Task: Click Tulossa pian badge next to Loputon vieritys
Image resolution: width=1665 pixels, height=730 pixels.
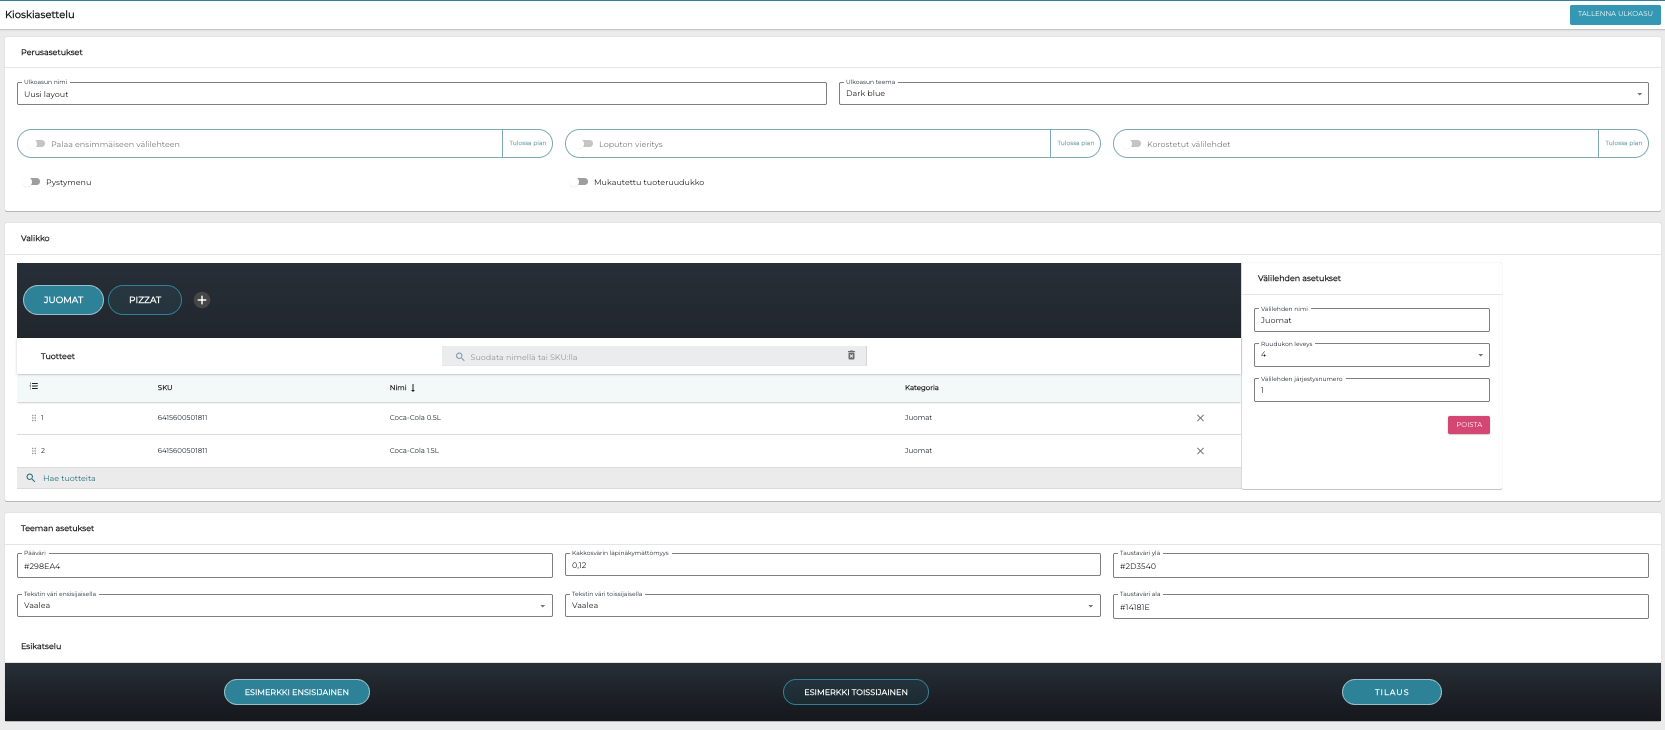Action: [x=1076, y=143]
